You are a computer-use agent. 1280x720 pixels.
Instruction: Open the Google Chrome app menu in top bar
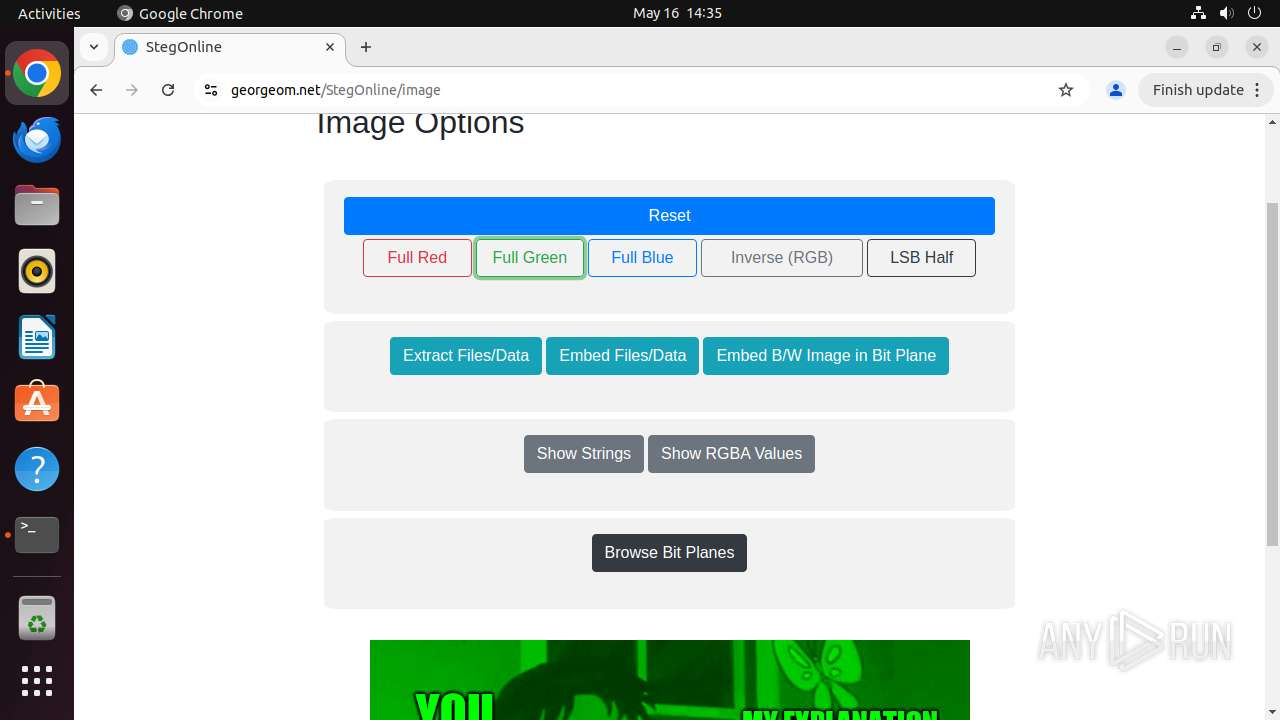[180, 13]
